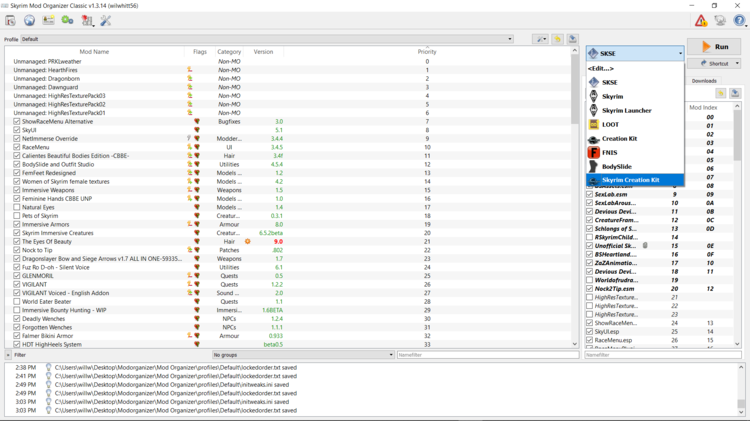Sort by Priority column header

tap(427, 52)
